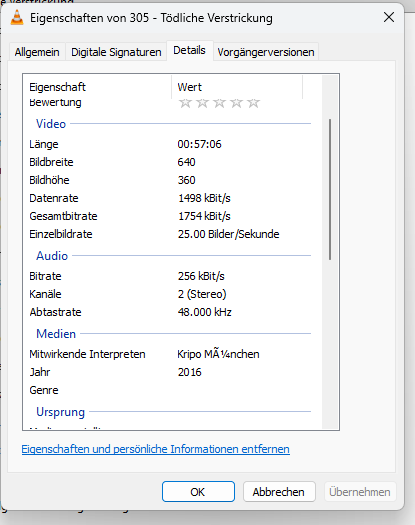Cancel with the Abbrechen button
The height and width of the screenshot is (525, 415).
279,492
